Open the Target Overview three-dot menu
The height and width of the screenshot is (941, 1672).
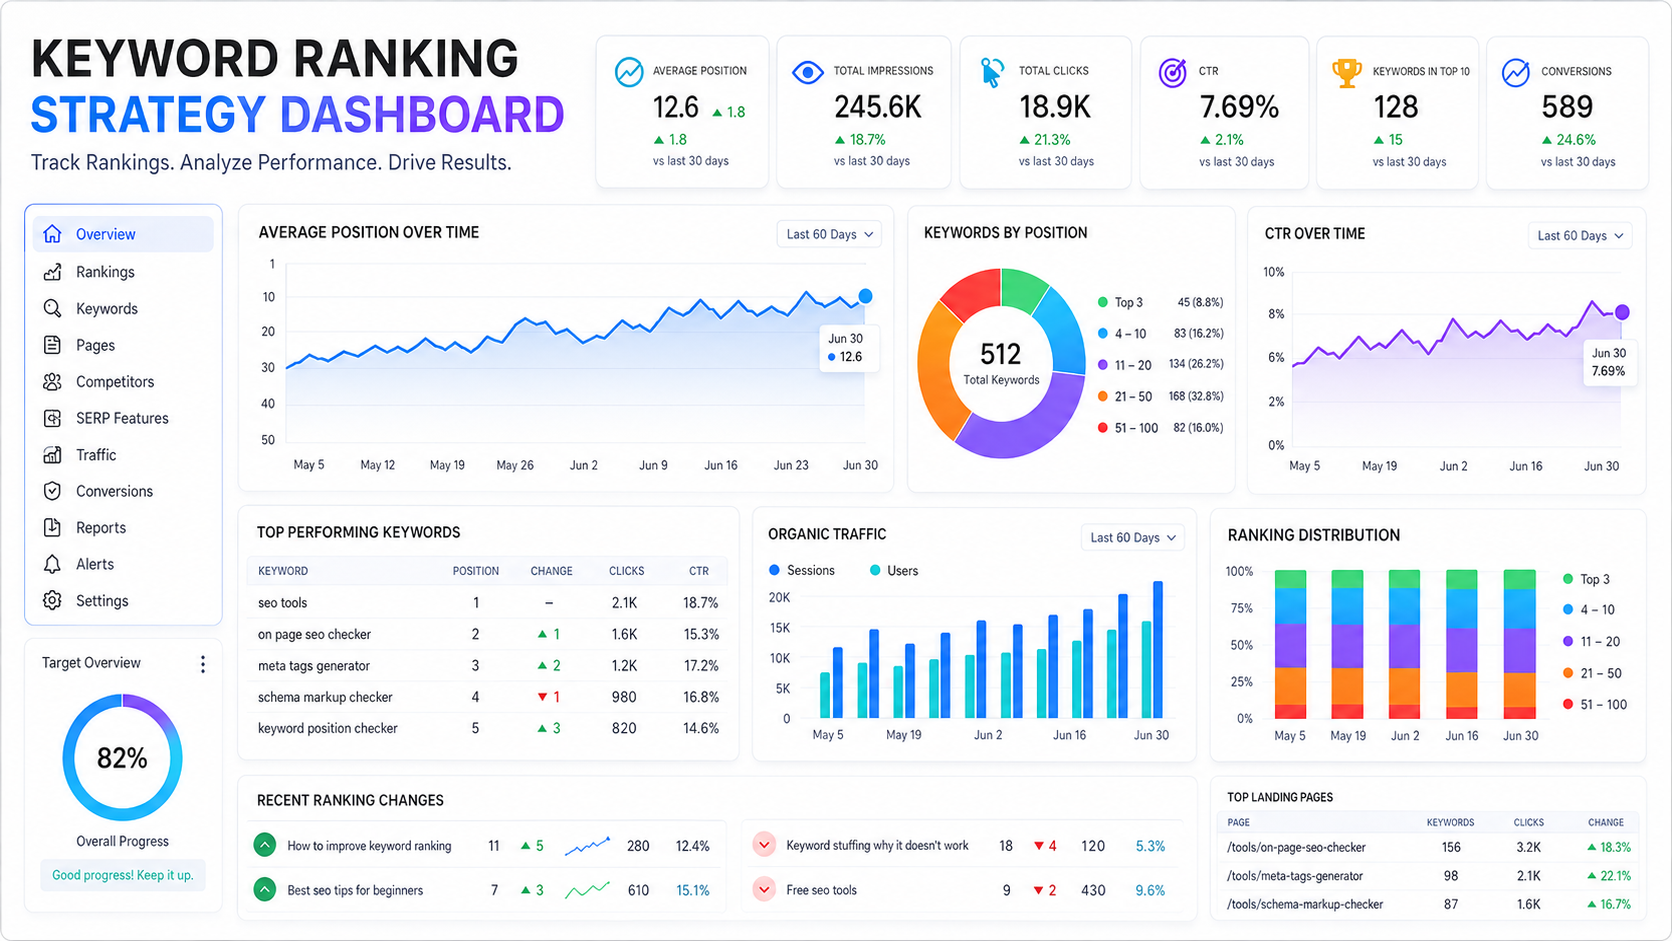pos(203,664)
